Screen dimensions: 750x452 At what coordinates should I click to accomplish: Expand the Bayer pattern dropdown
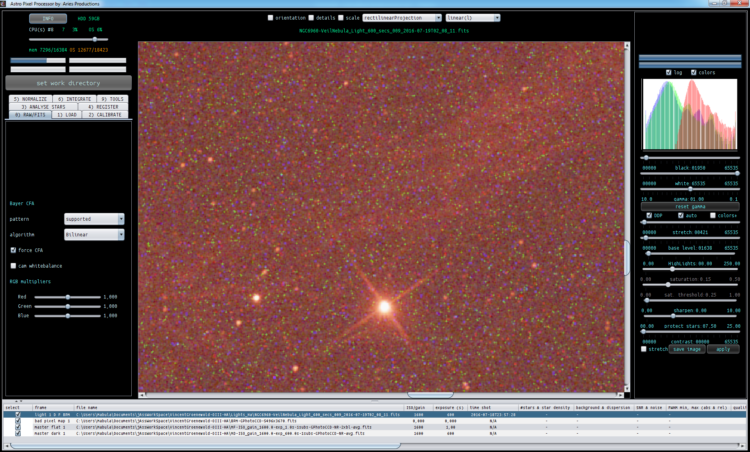pyautogui.click(x=94, y=219)
